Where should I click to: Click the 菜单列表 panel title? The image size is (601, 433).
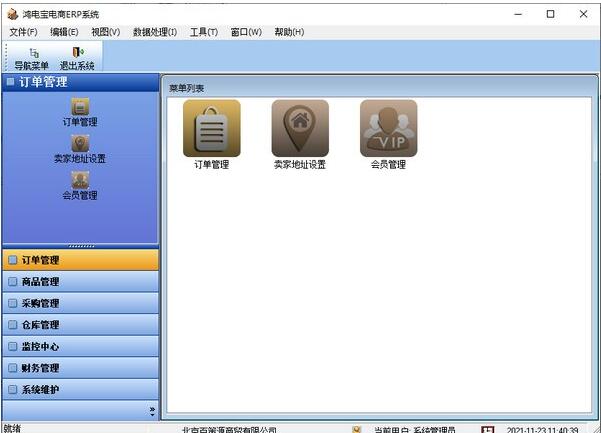(187, 89)
